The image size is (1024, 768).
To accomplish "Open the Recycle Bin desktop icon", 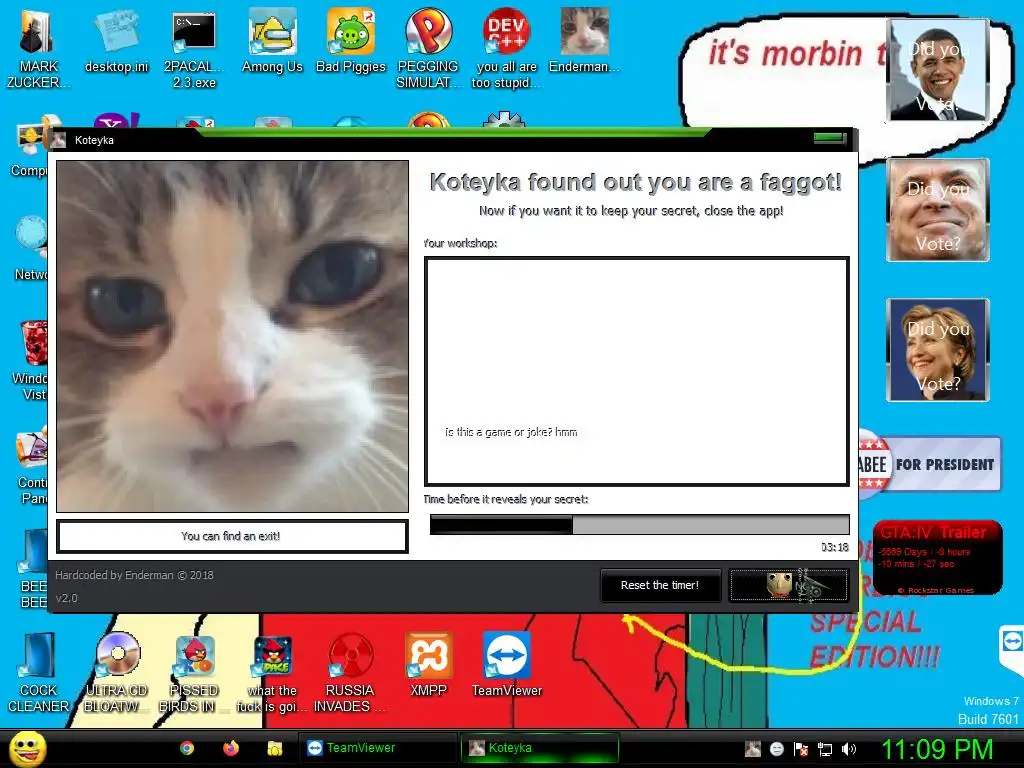I will tap(33, 343).
